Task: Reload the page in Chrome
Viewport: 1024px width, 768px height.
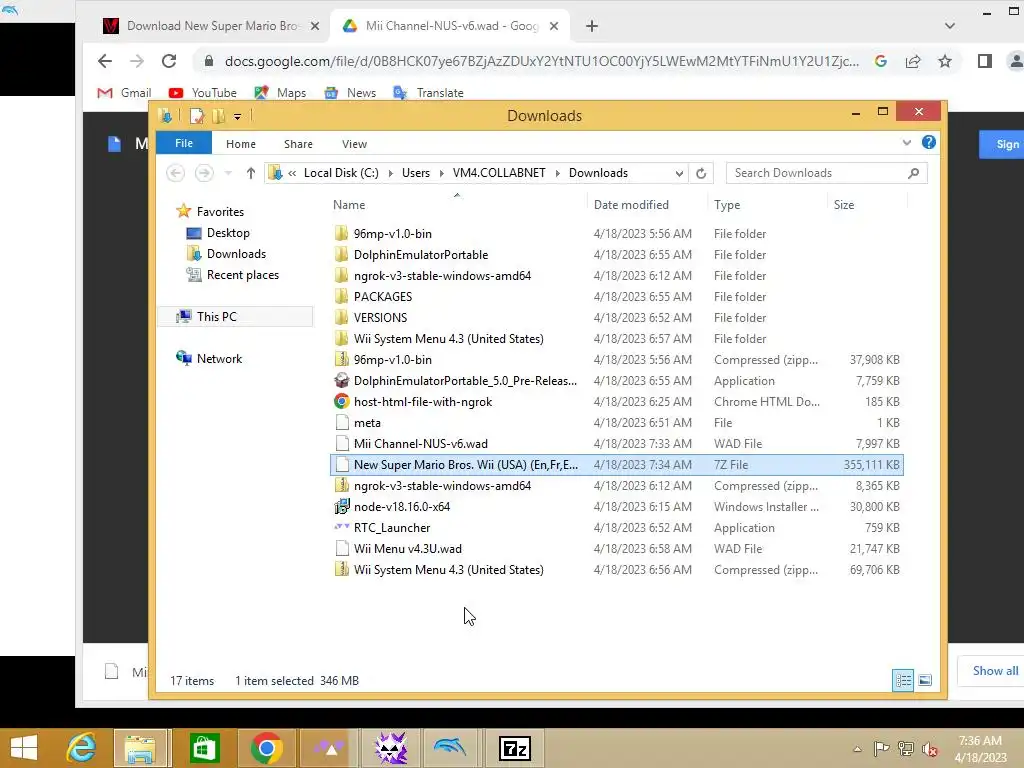Action: pyautogui.click(x=169, y=61)
